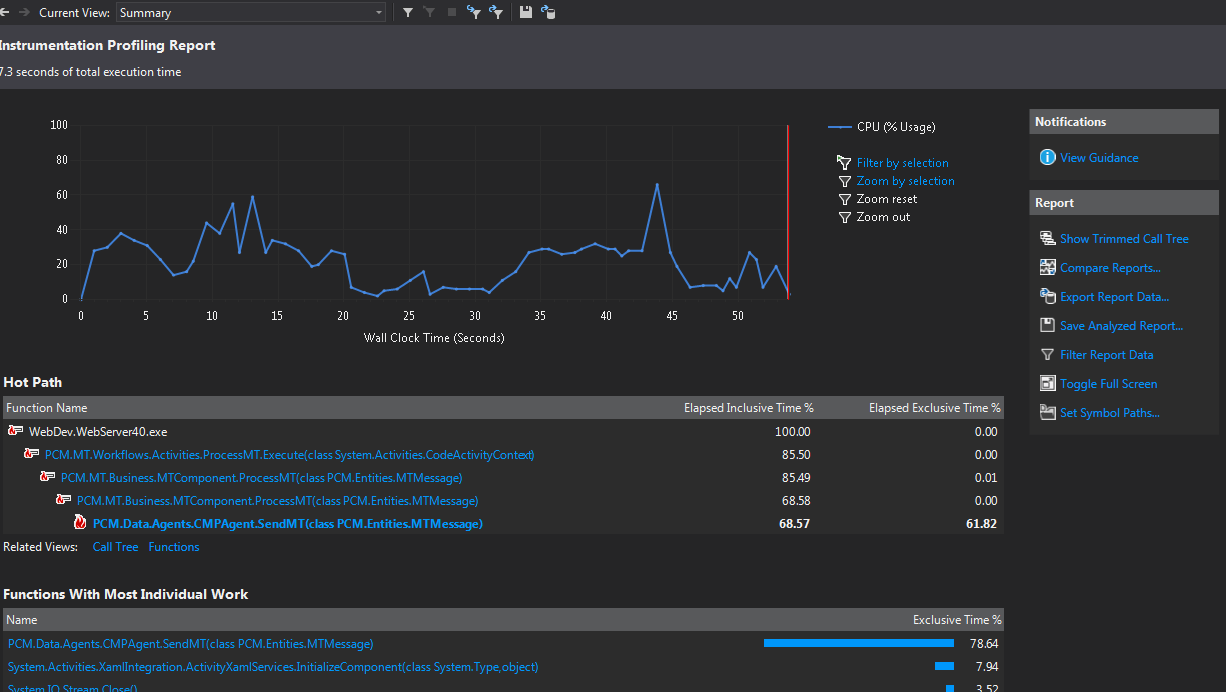Click the Zoom reset chart link

[x=884, y=198]
